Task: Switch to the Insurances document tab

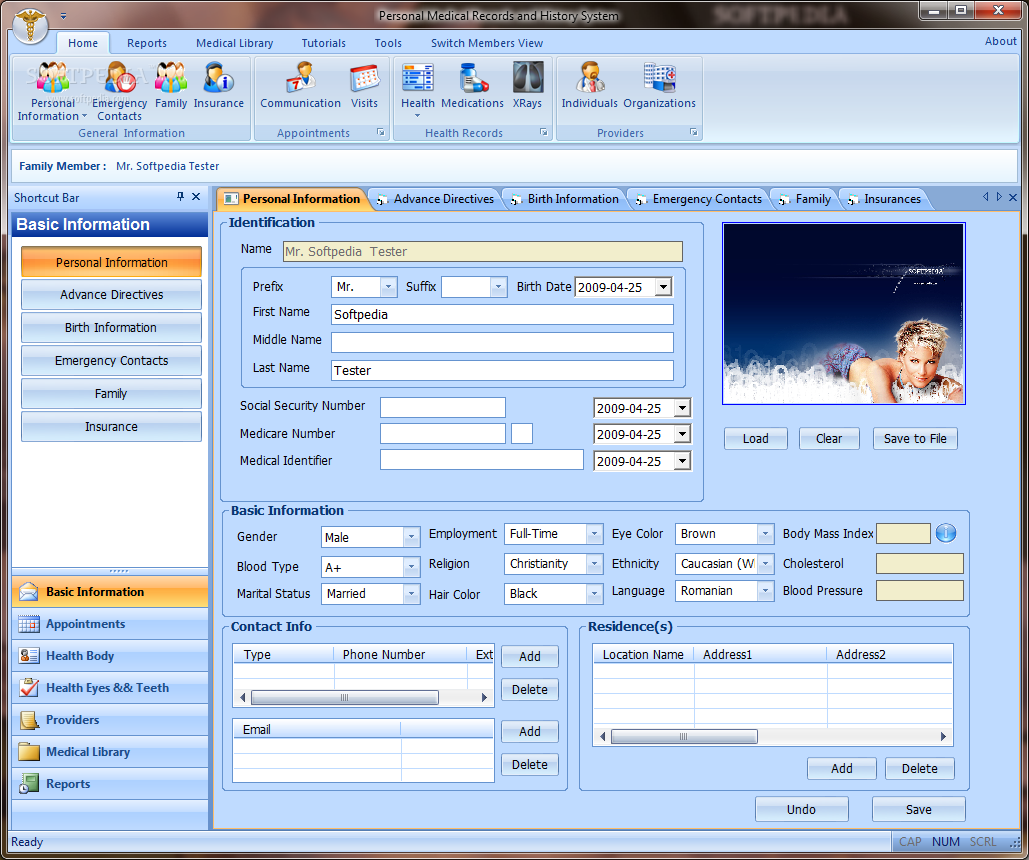Action: pyautogui.click(x=885, y=199)
